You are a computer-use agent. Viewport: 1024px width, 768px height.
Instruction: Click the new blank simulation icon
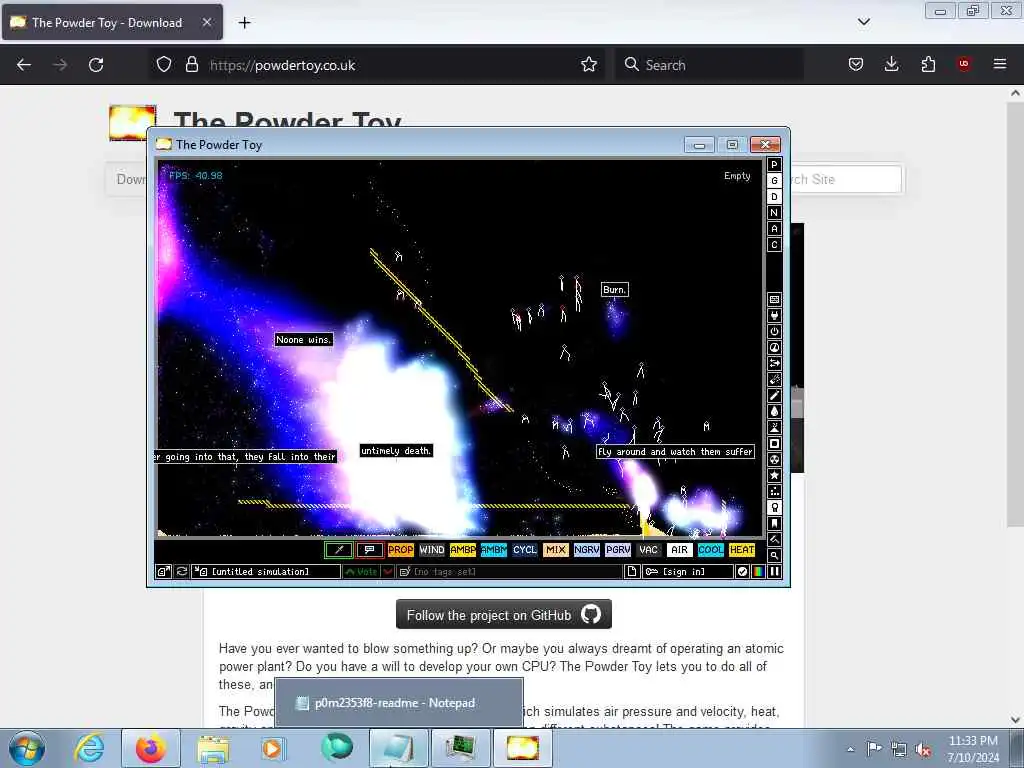tap(632, 571)
